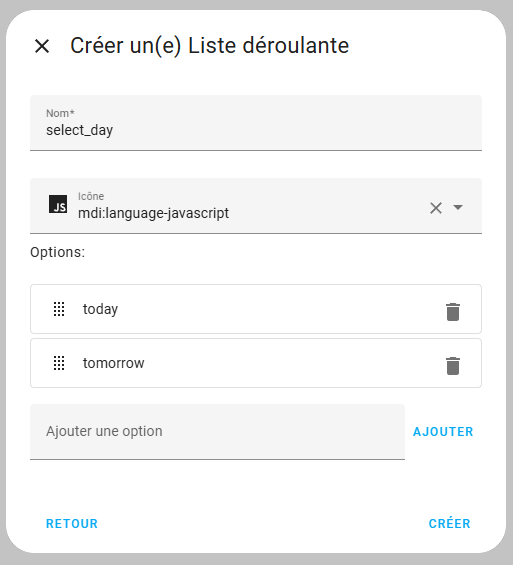The width and height of the screenshot is (513, 565).
Task: Focus the Ajouter une option input
Action: tap(218, 432)
